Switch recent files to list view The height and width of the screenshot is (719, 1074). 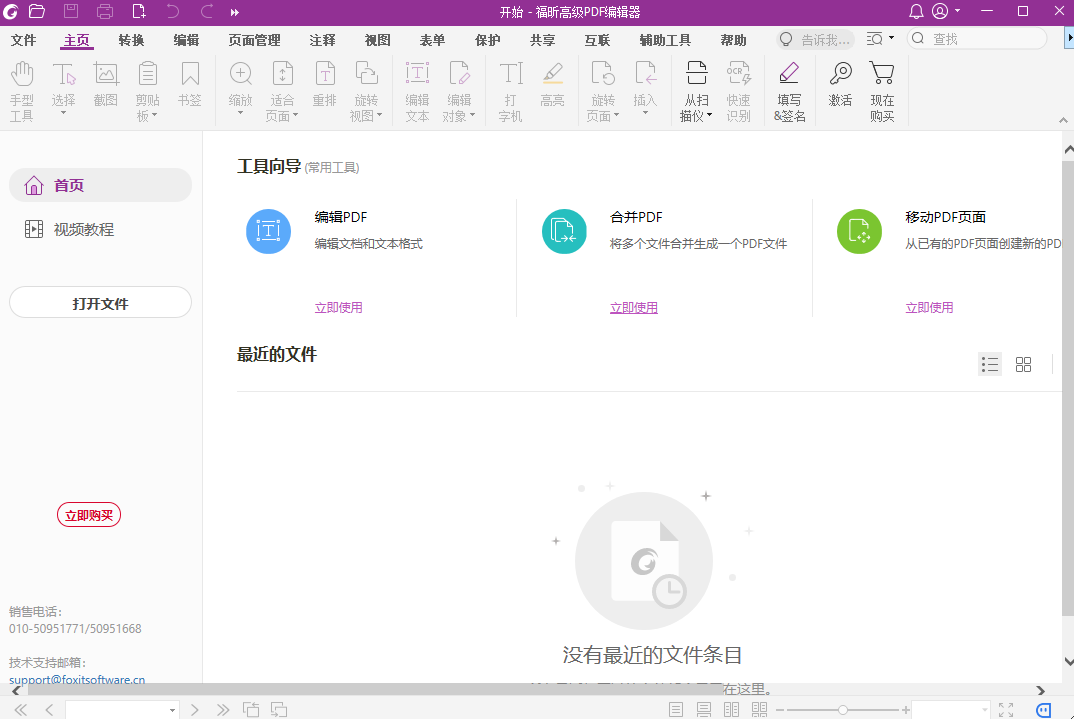[990, 364]
